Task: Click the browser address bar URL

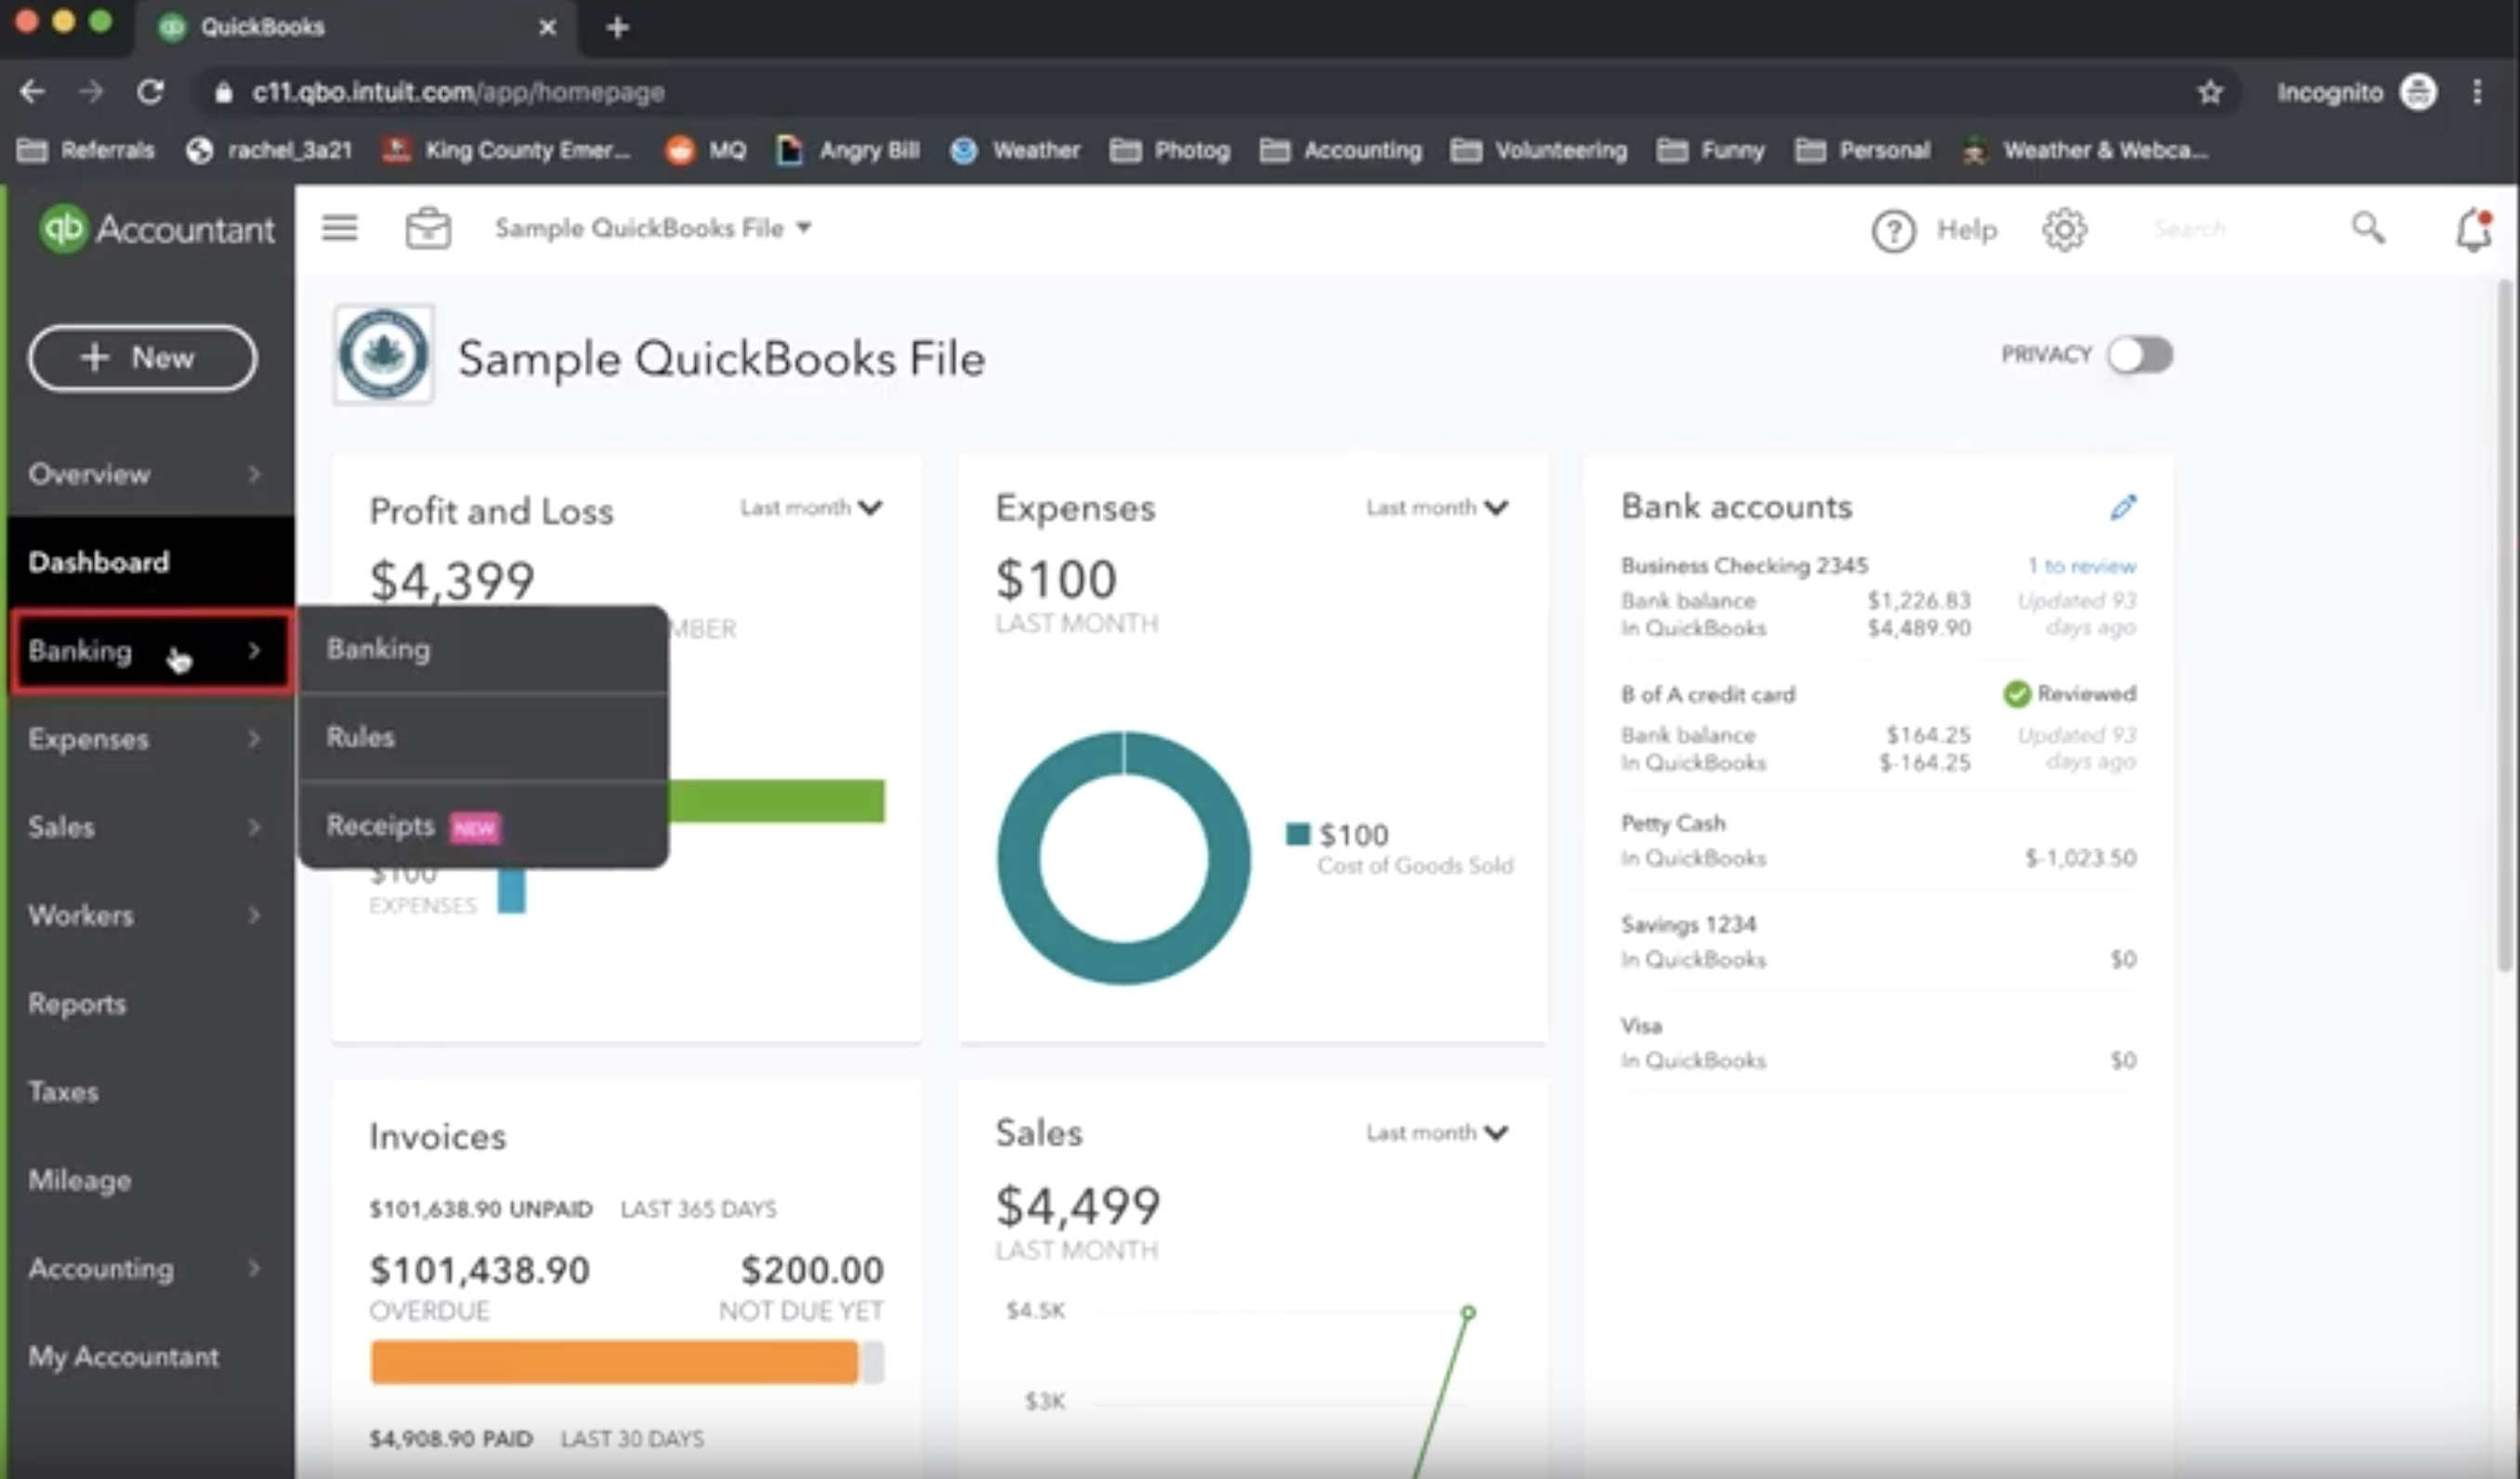Action: [x=458, y=92]
